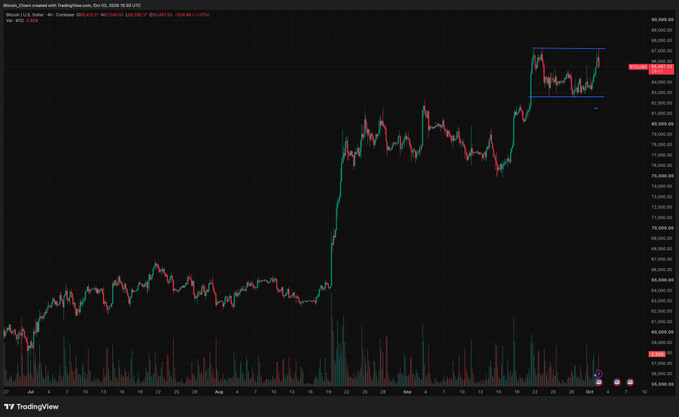Screen dimensions: 679x417
Task: Click the 65,000.00 price axis label
Action: (x=662, y=280)
